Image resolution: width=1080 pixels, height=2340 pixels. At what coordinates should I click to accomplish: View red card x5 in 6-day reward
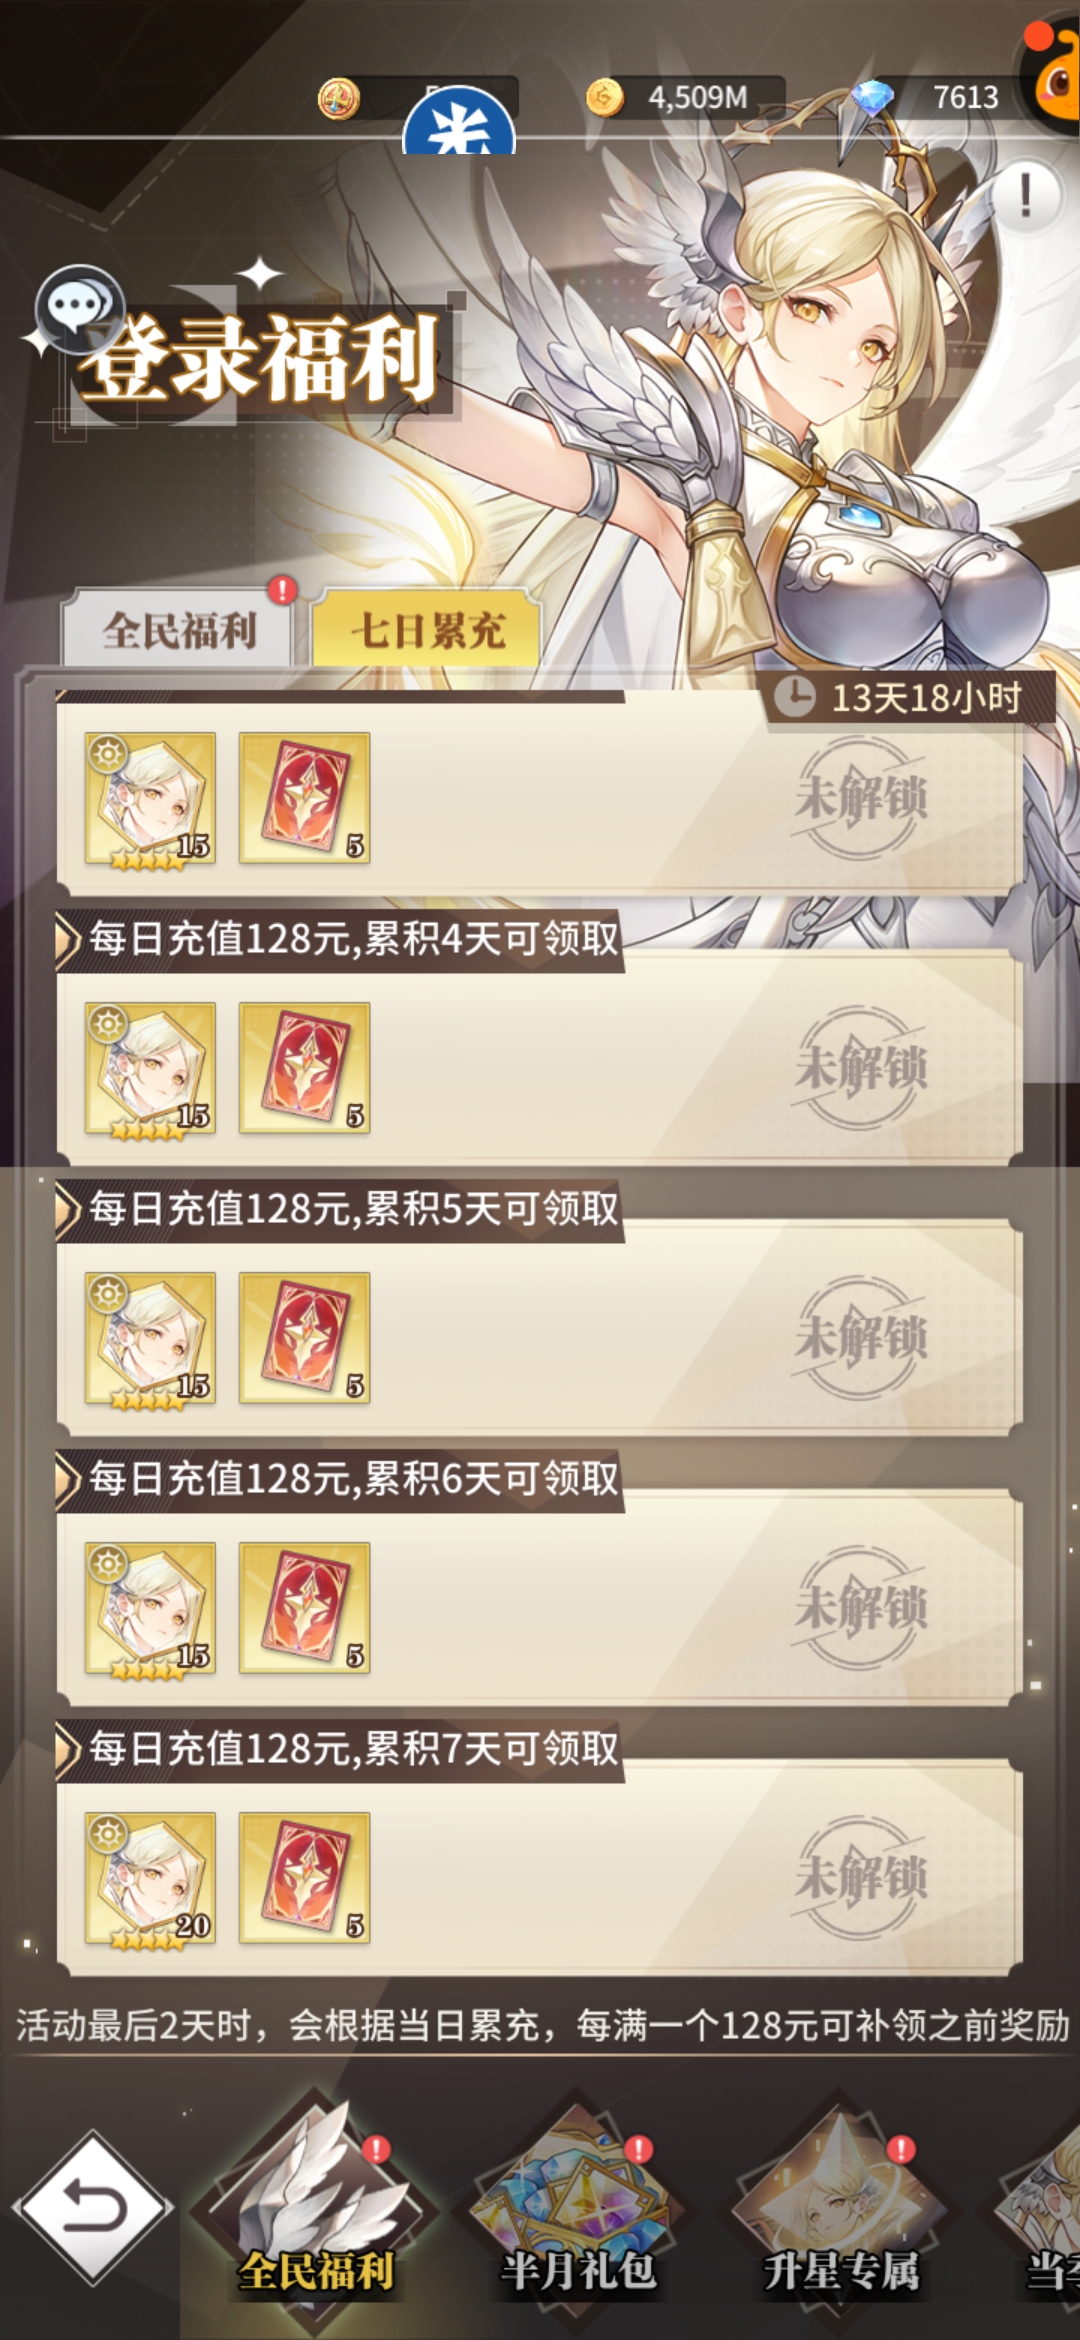305,1608
